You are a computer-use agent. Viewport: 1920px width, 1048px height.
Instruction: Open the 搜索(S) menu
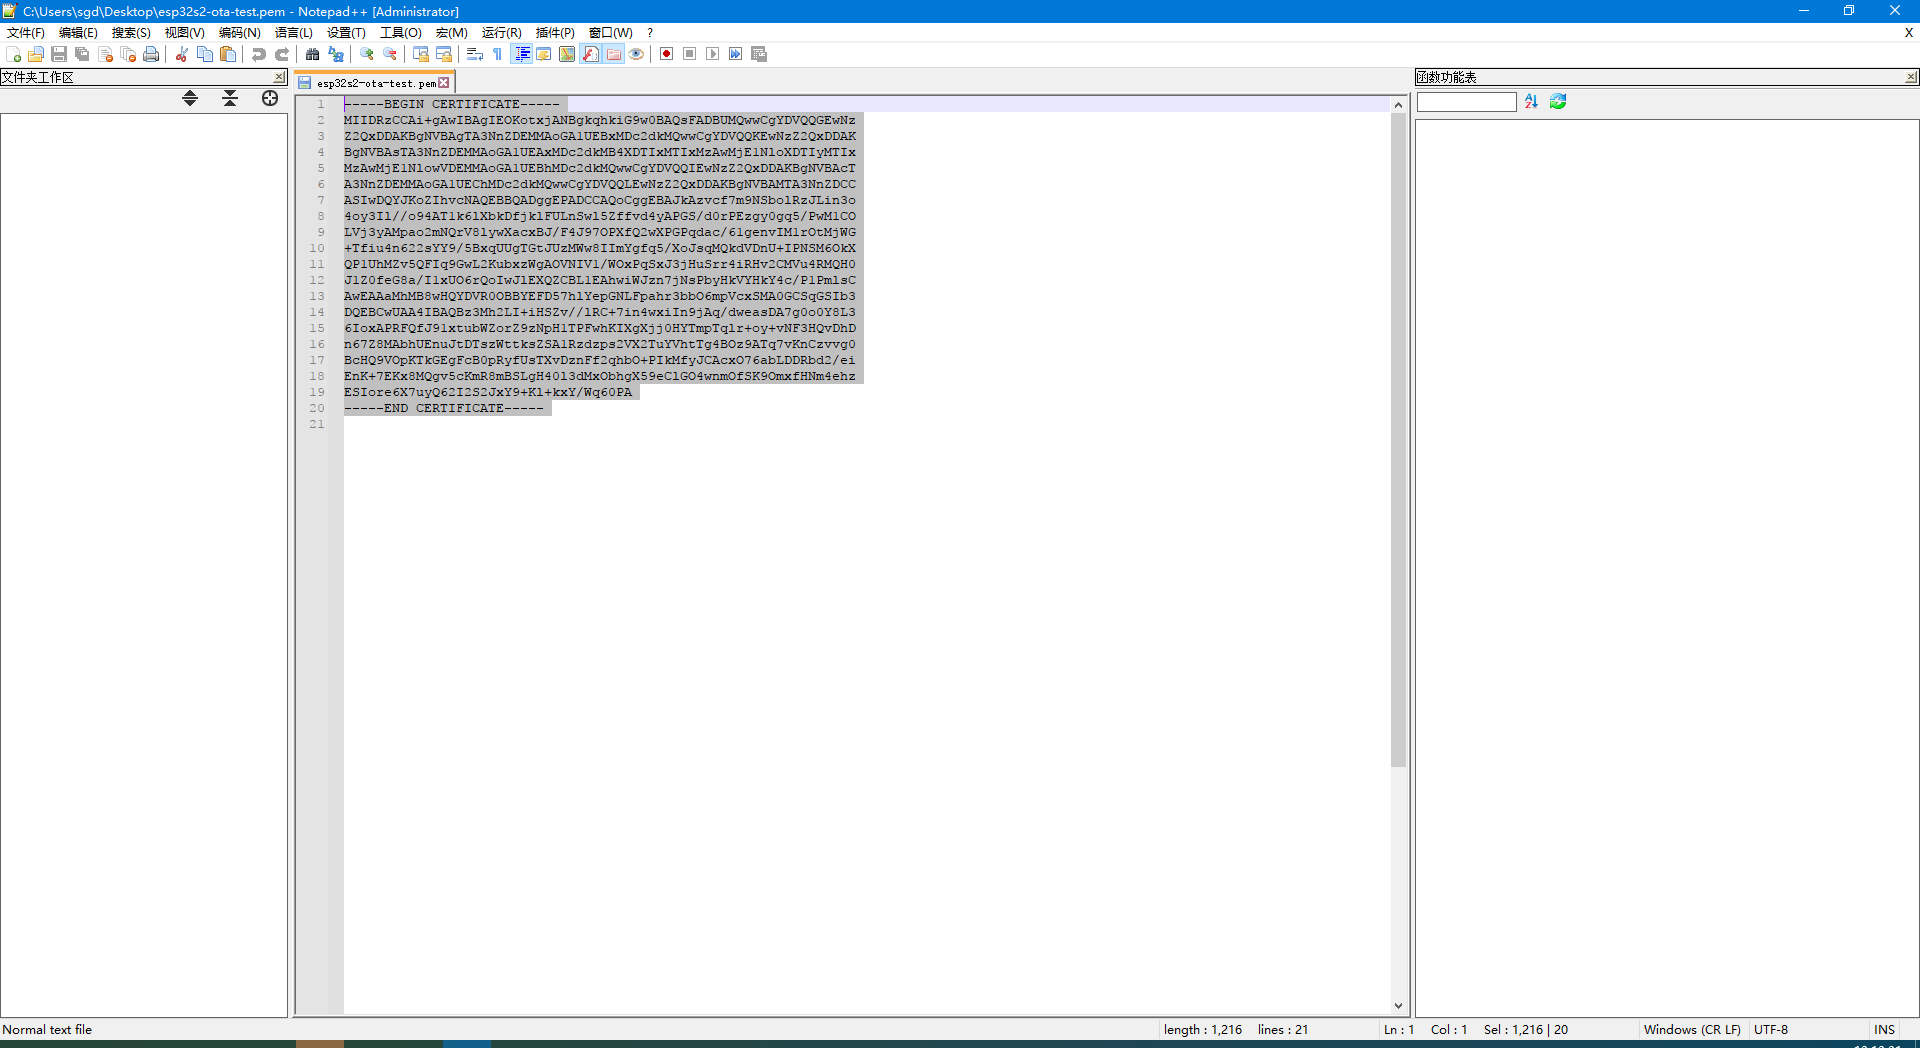pos(131,33)
